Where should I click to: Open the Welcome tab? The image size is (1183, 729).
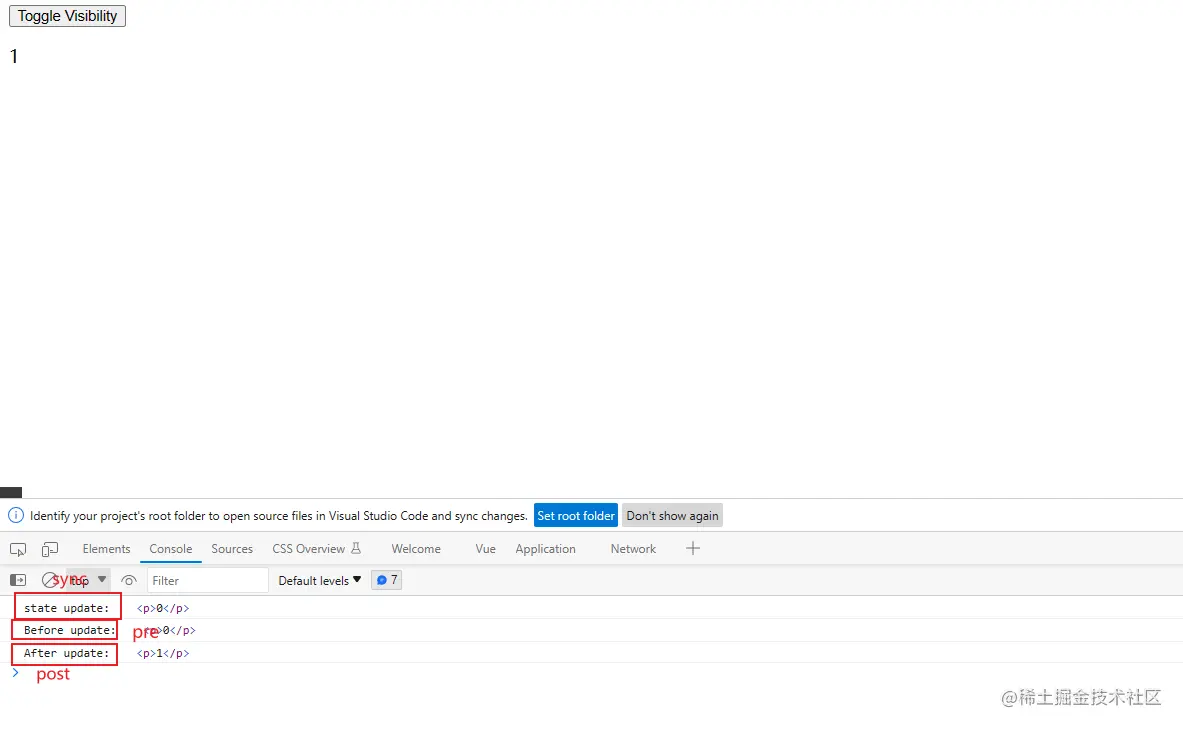pyautogui.click(x=416, y=549)
